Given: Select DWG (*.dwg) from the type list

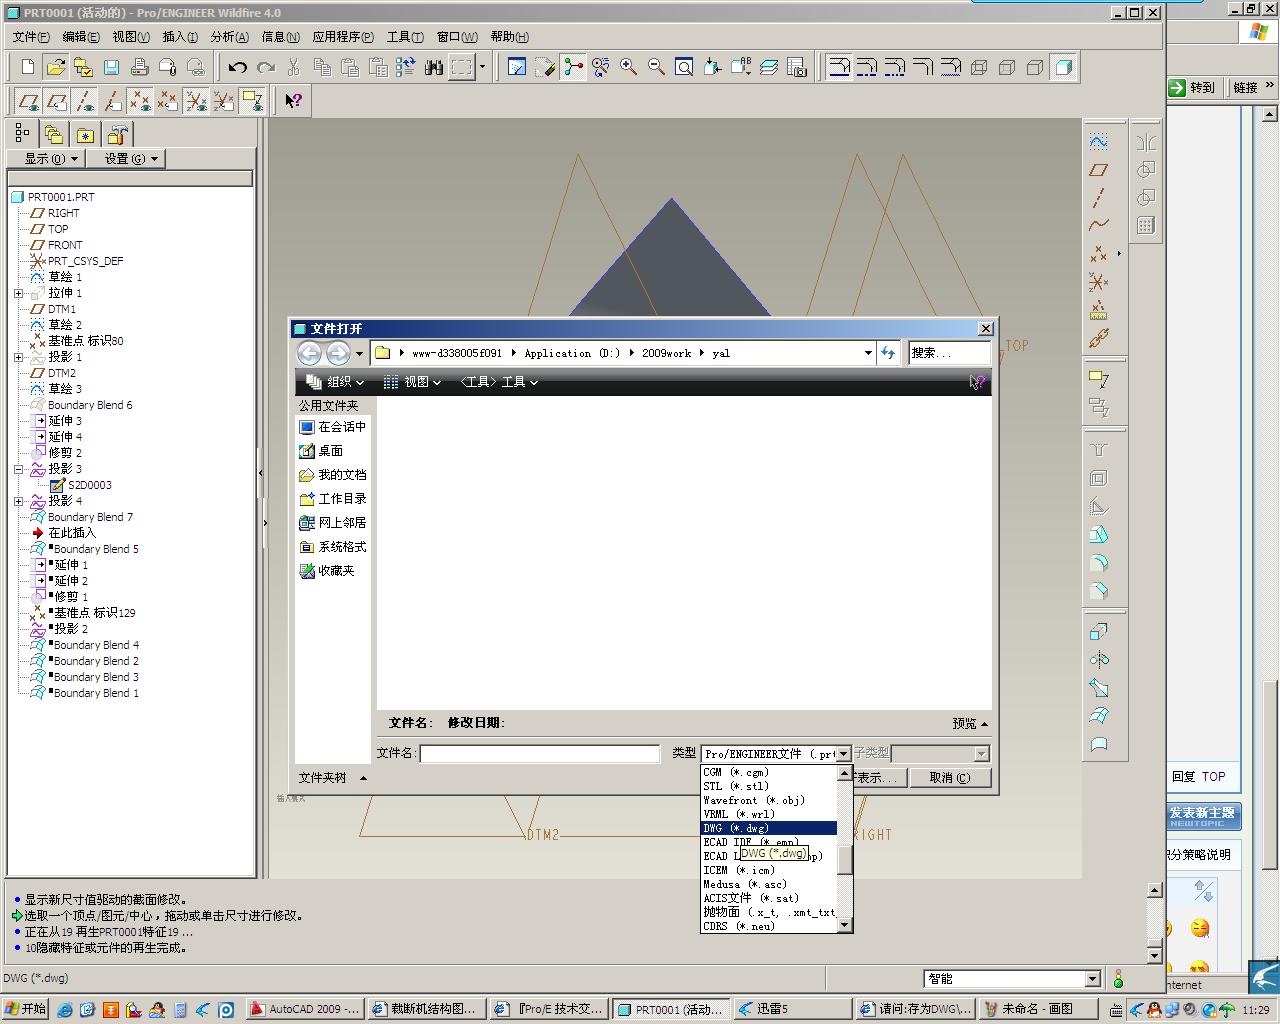Looking at the screenshot, I should (769, 828).
